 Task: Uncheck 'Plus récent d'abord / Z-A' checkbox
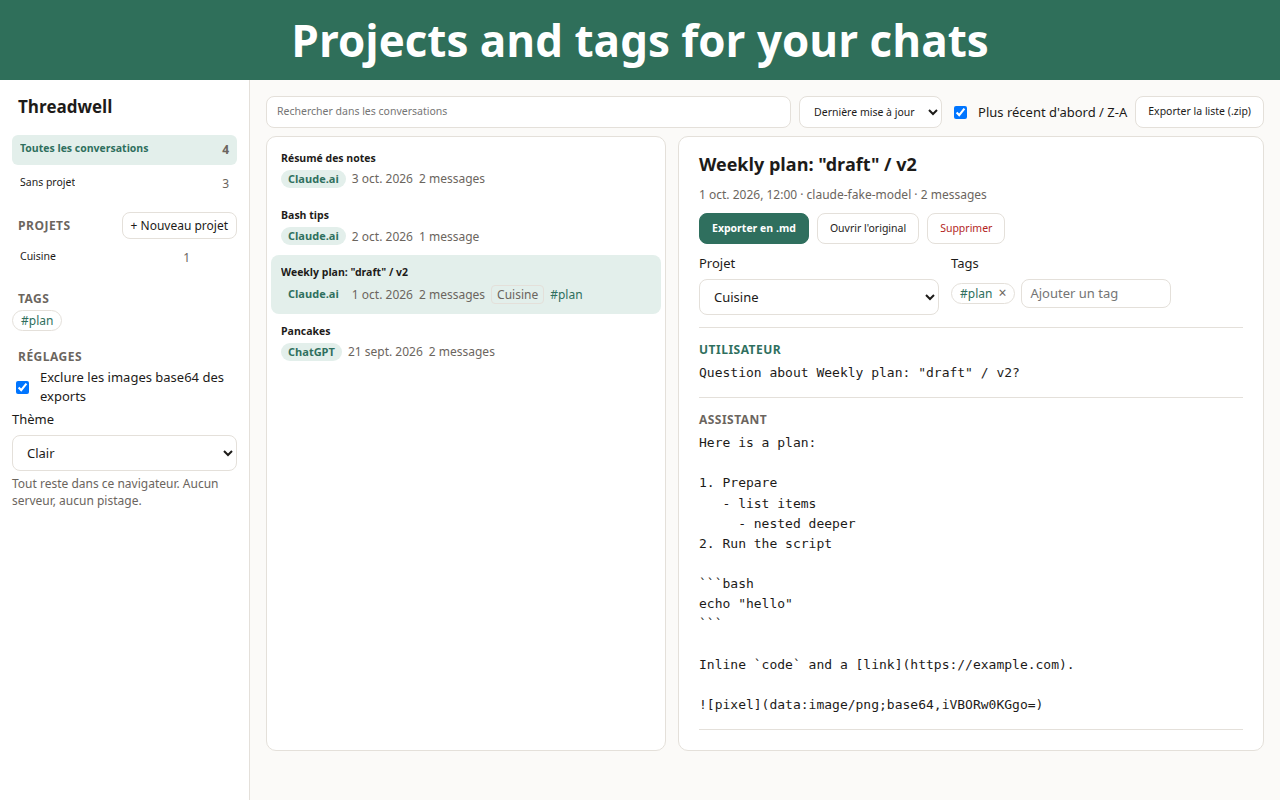pos(961,112)
